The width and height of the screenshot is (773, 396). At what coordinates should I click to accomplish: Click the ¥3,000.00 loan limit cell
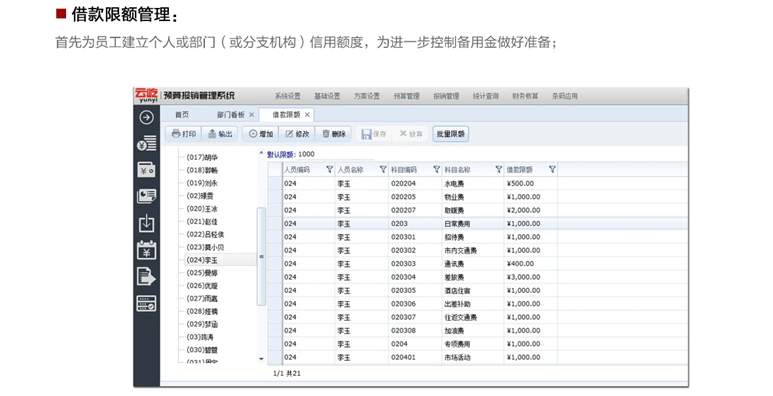pos(530,277)
